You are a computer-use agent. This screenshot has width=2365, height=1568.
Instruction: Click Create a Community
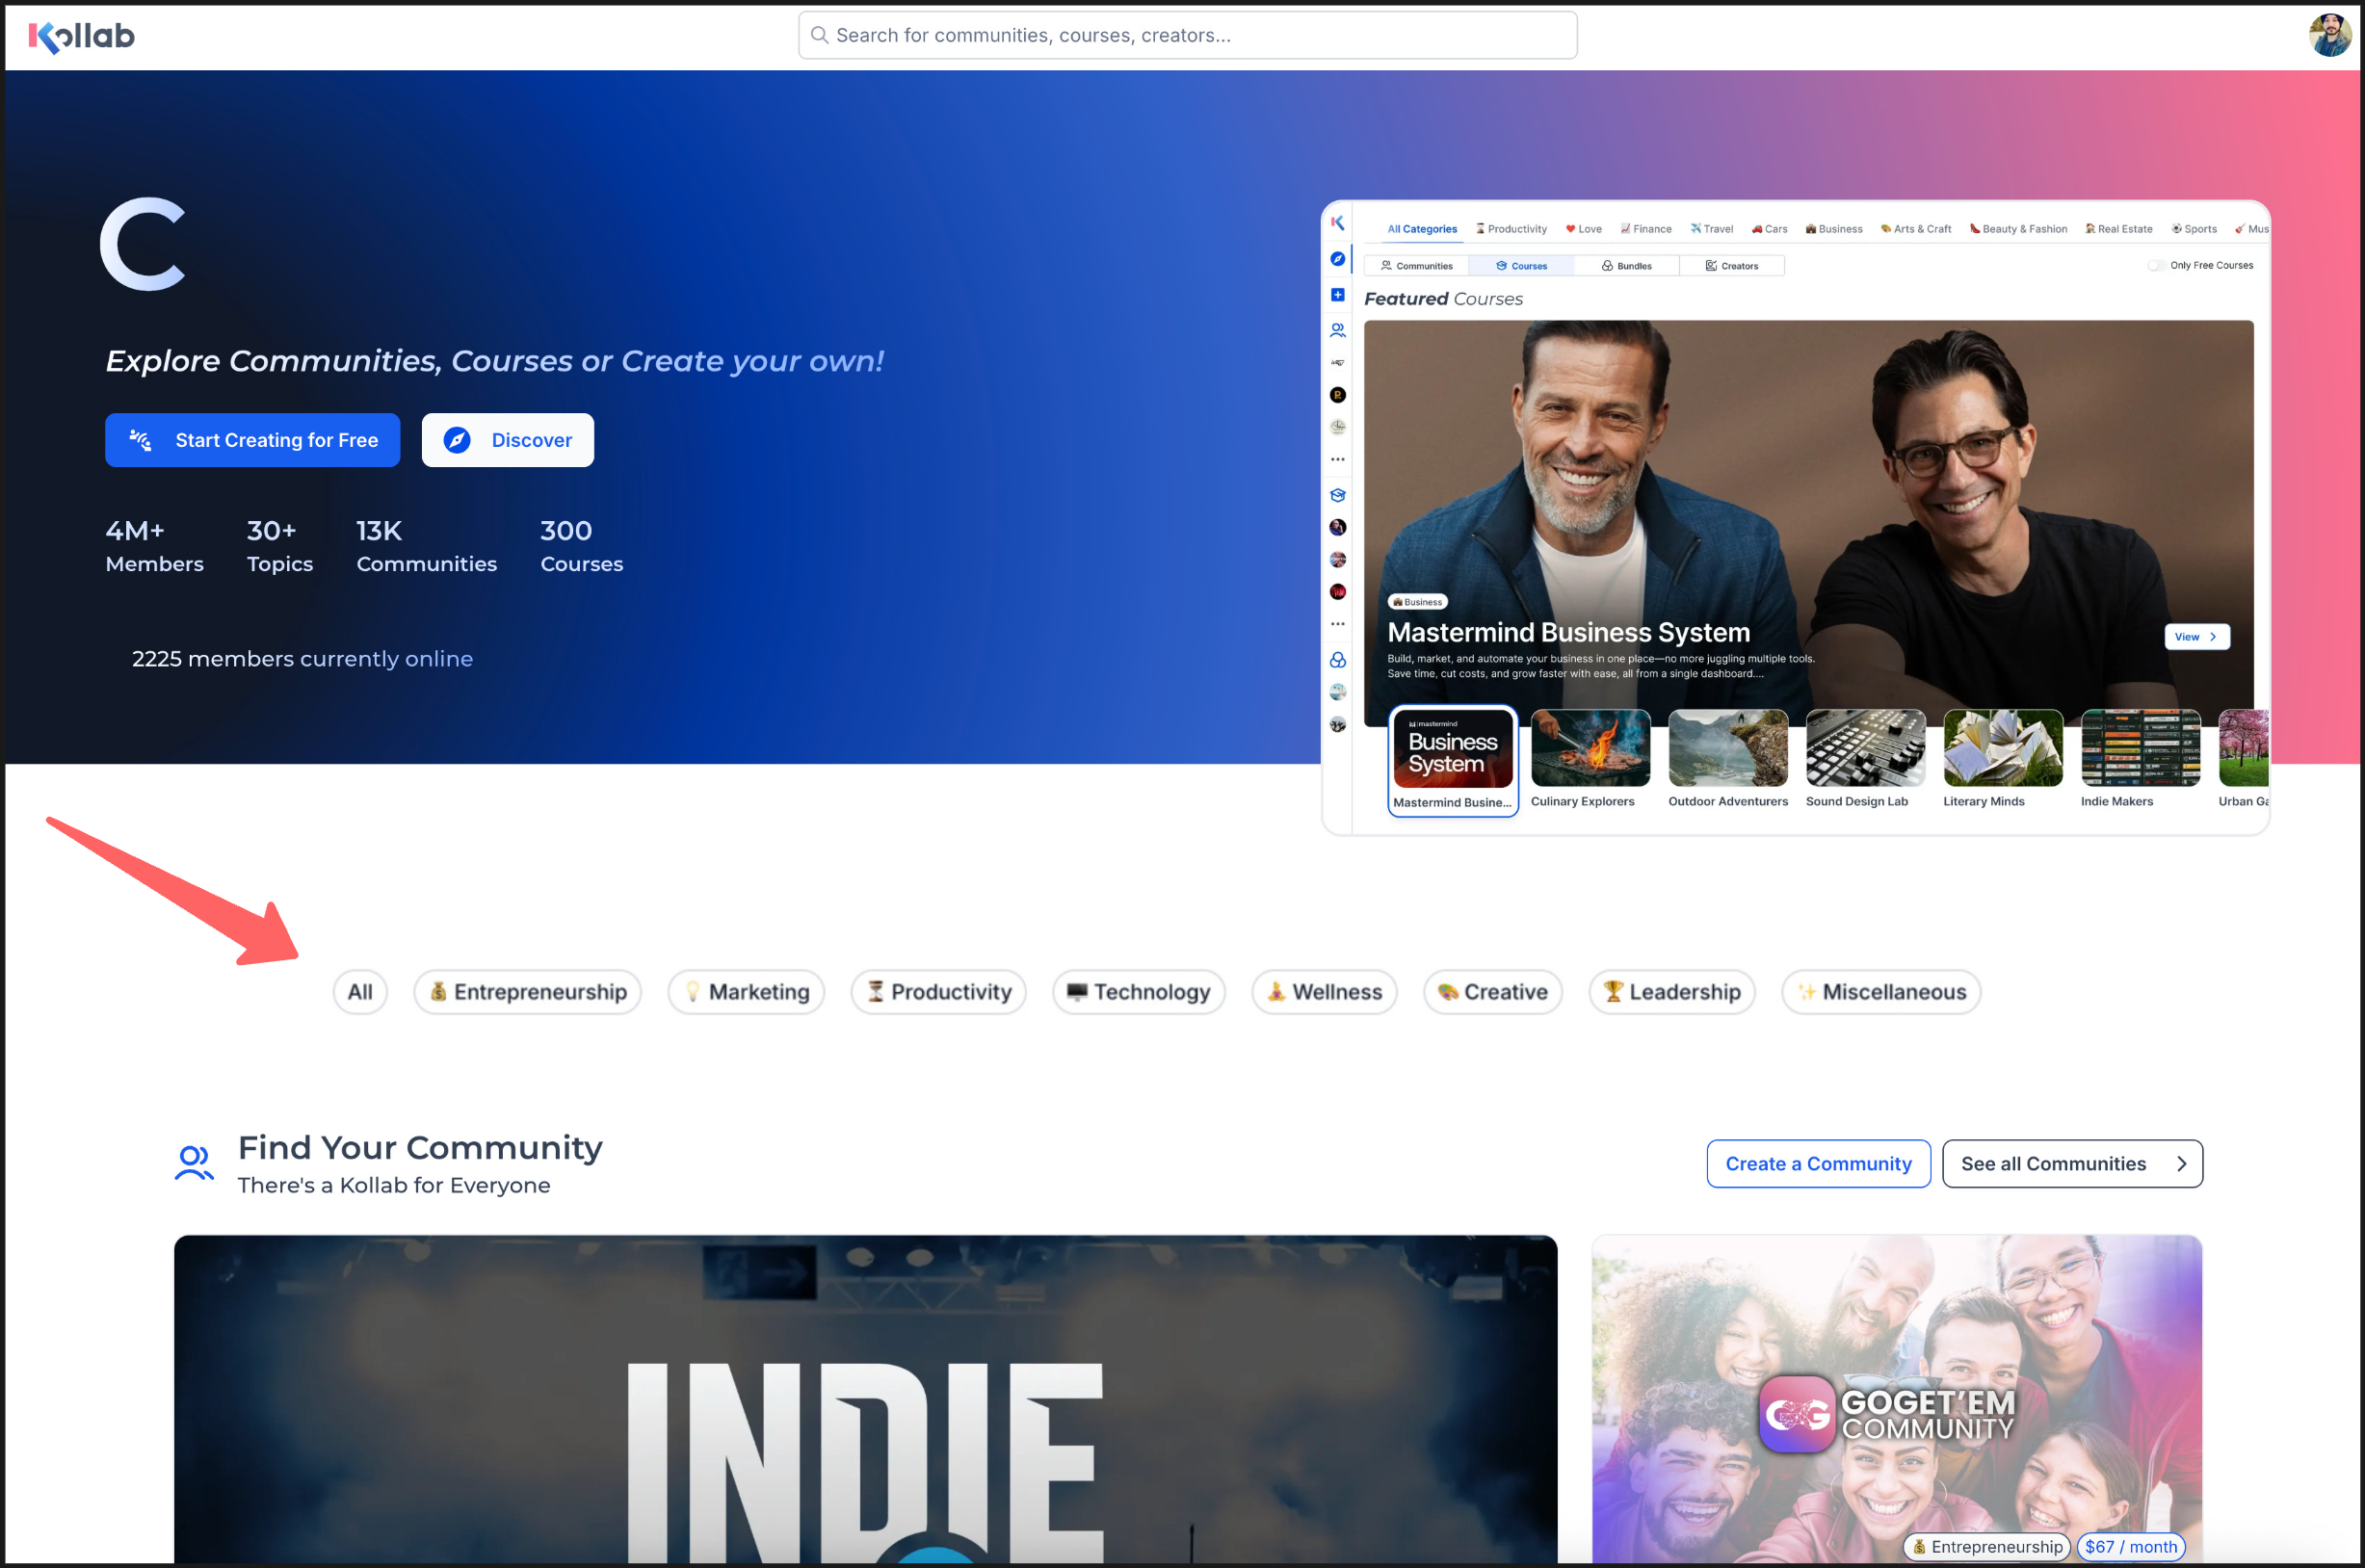coord(1818,1163)
